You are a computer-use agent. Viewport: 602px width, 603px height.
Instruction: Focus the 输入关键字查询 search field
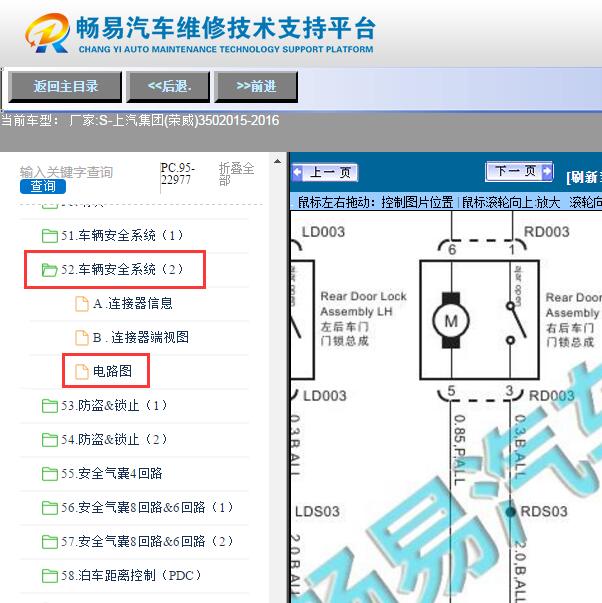coord(66,172)
